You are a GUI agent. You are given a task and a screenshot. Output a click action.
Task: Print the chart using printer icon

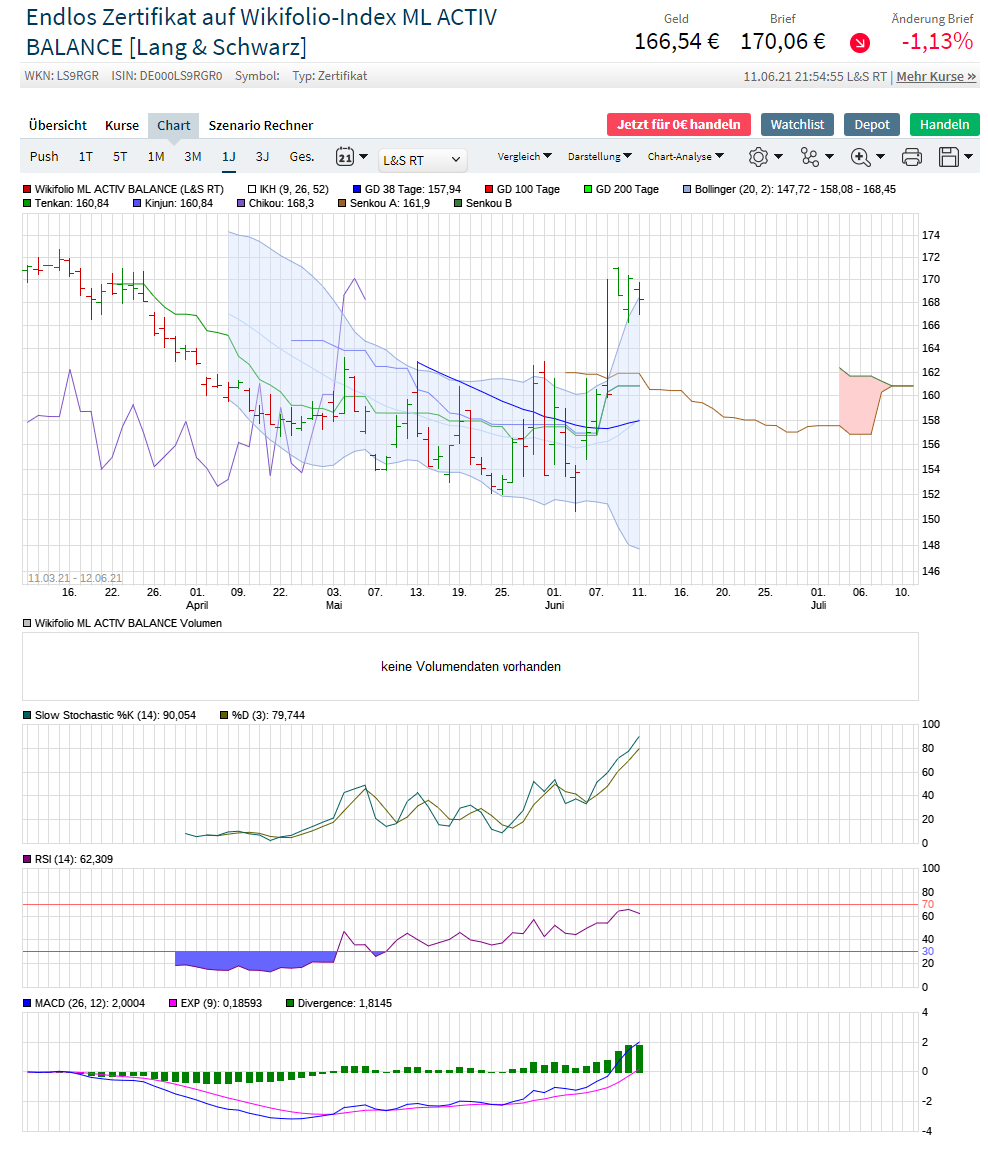click(911, 157)
